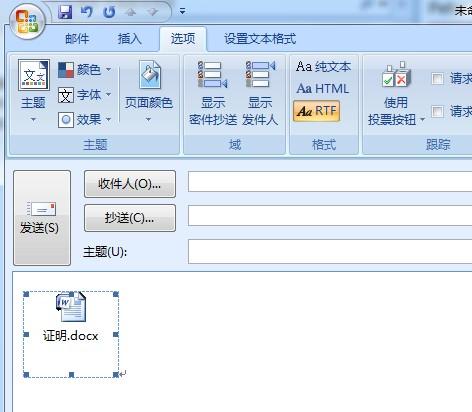Click the Redo icon

point(109,12)
